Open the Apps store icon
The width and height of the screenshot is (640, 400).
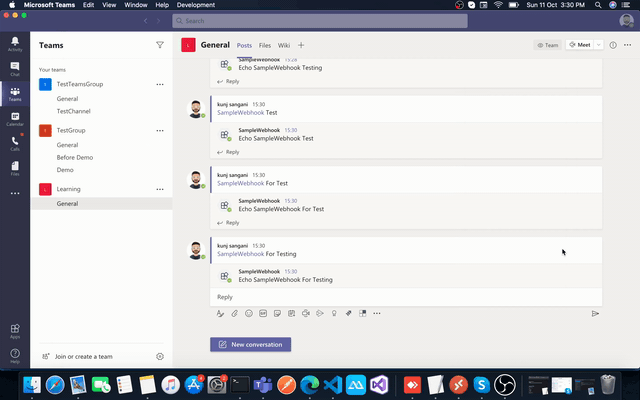(15, 331)
